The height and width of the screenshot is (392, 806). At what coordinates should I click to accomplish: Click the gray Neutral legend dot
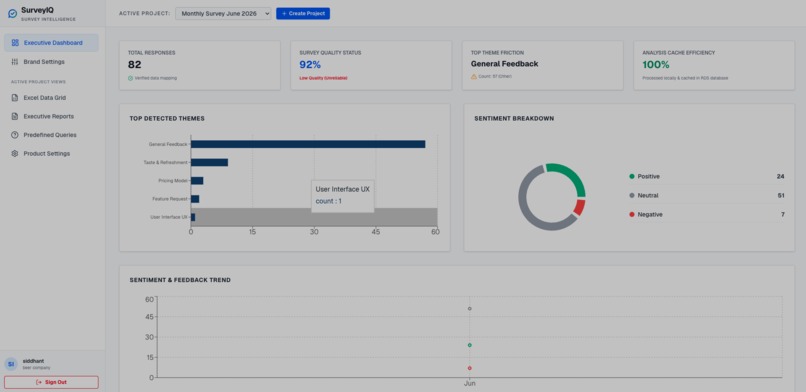tap(632, 195)
